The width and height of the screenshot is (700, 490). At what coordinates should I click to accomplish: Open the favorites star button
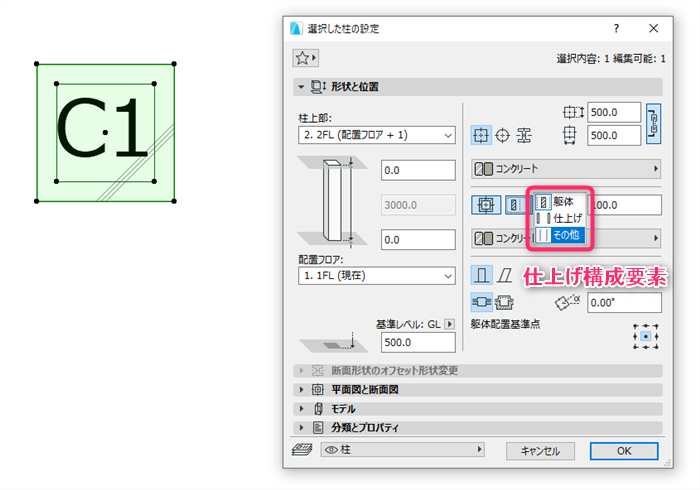(305, 58)
